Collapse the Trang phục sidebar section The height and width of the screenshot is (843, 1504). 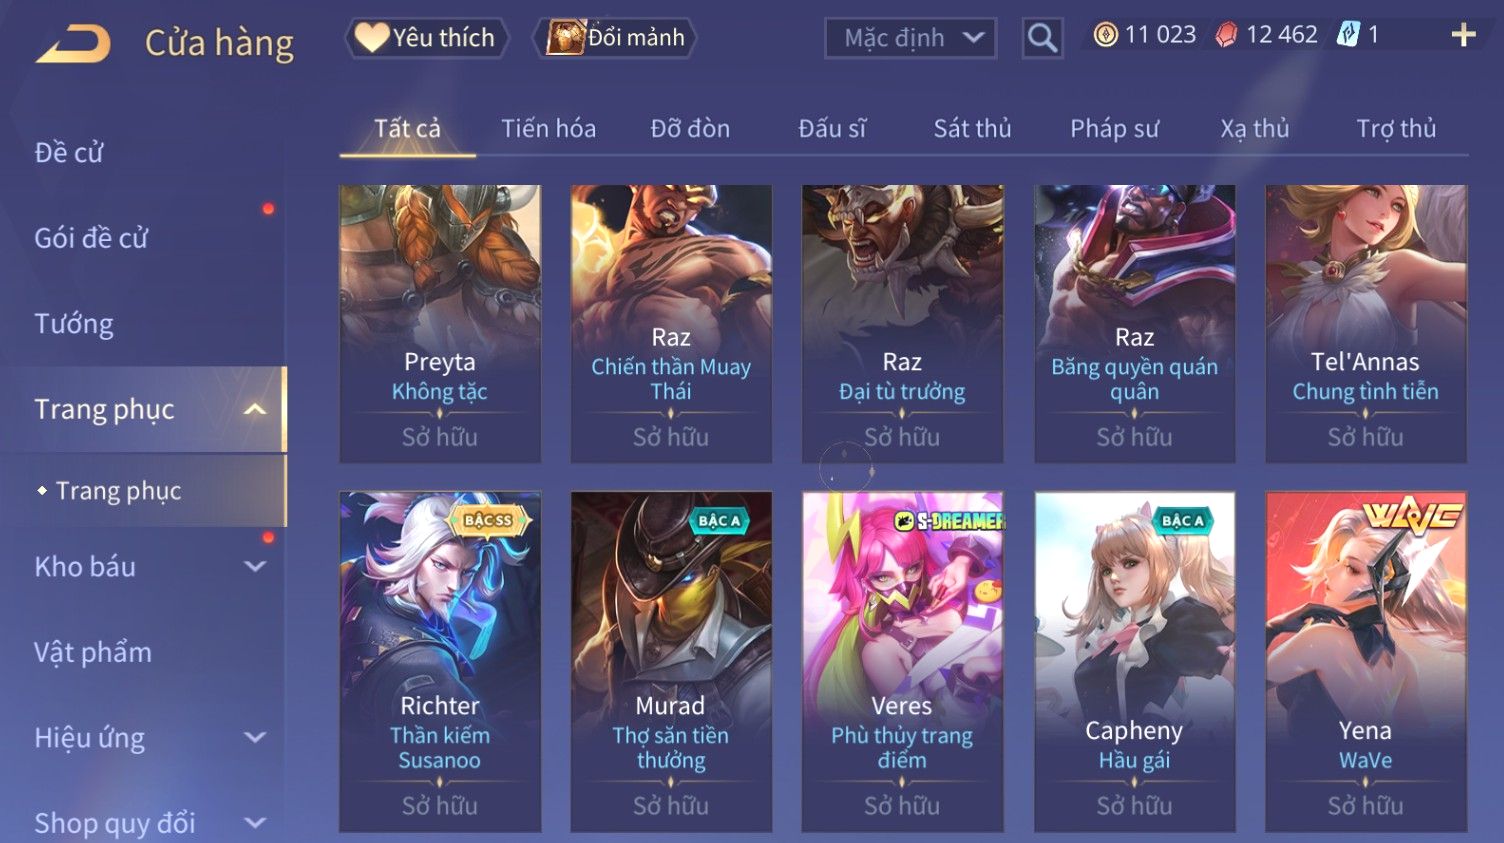(255, 409)
